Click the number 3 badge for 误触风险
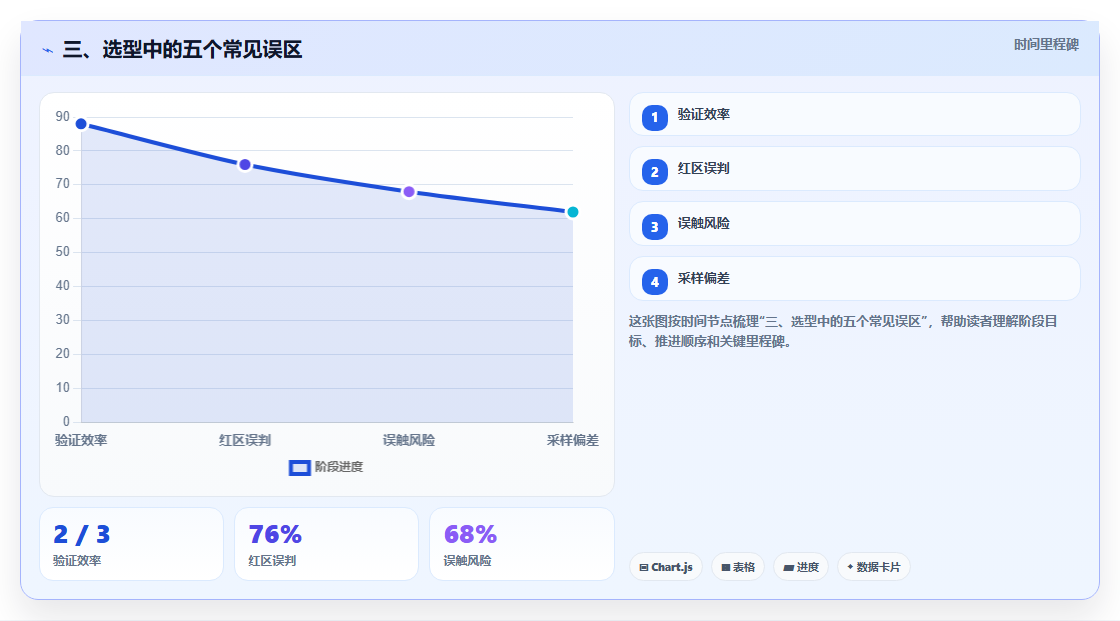Viewport: 1120px width, 621px height. pos(654,227)
